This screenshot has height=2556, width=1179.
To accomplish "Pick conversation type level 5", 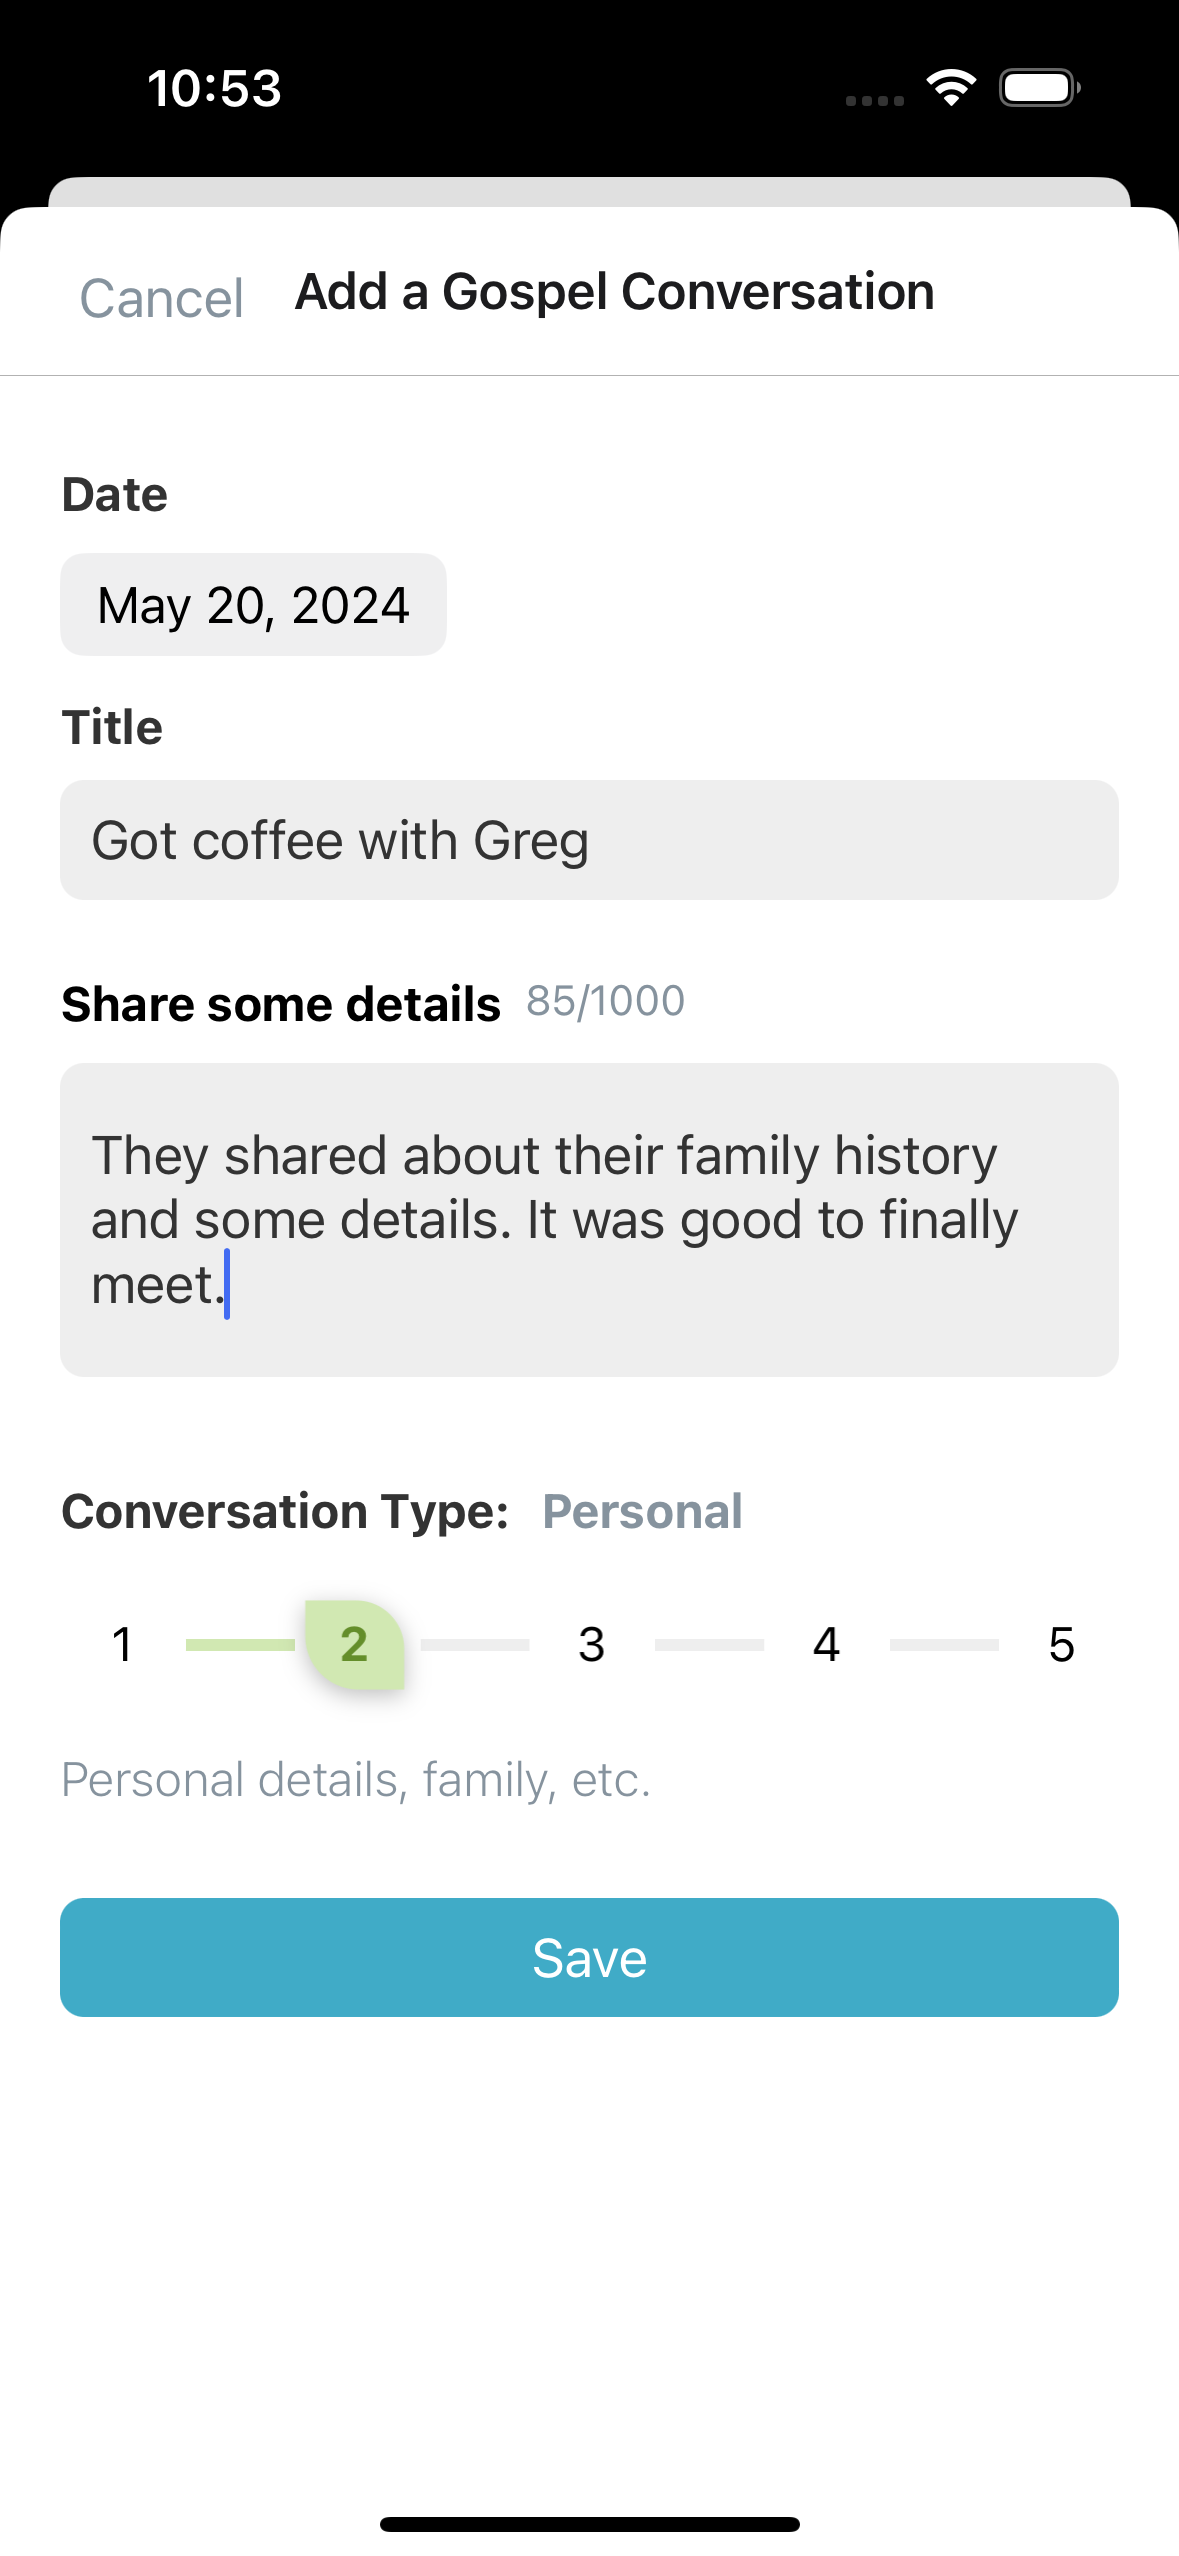I will [1061, 1645].
